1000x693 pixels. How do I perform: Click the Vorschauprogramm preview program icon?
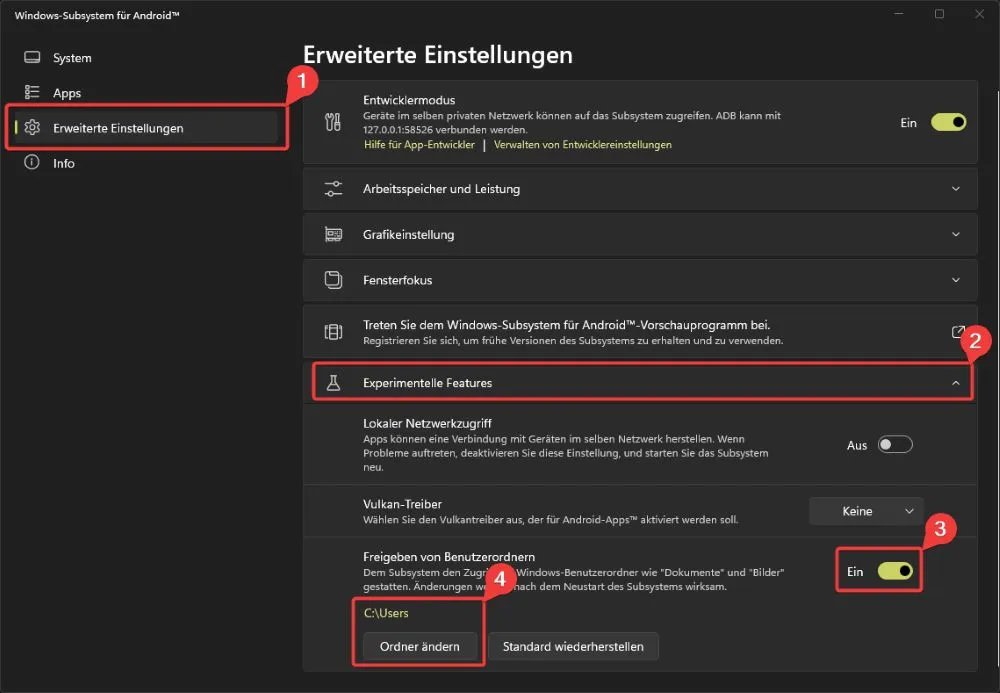point(333,332)
